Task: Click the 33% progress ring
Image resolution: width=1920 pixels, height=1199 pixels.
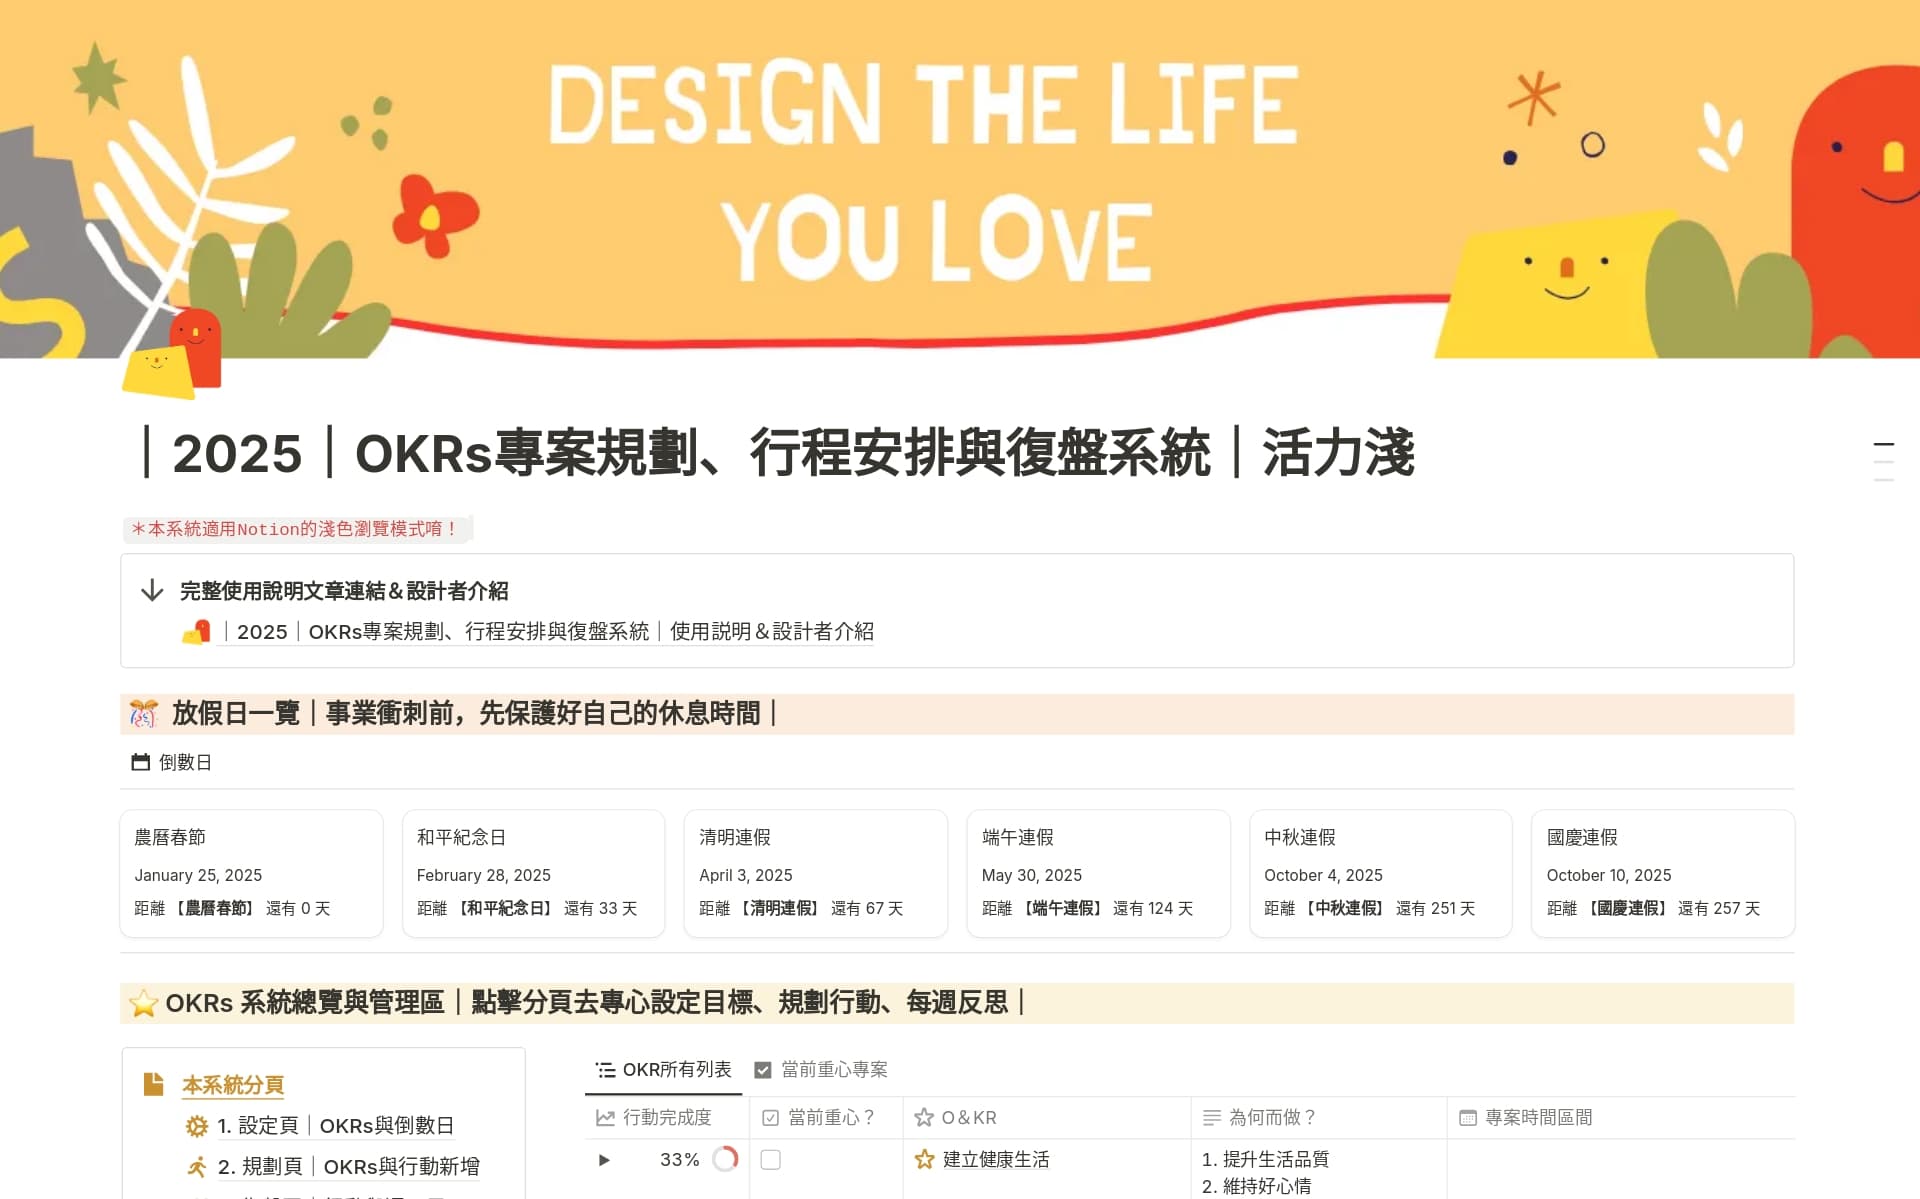Action: pyautogui.click(x=725, y=1159)
